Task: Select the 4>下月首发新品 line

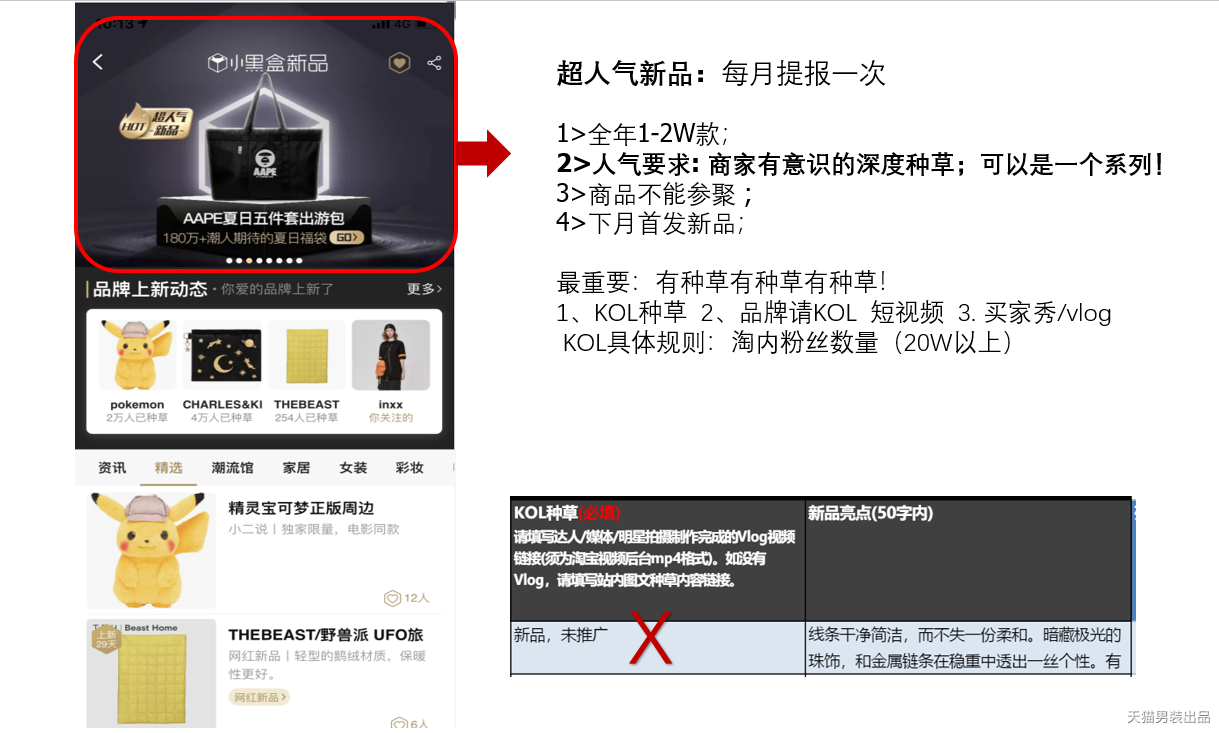Action: tap(651, 223)
